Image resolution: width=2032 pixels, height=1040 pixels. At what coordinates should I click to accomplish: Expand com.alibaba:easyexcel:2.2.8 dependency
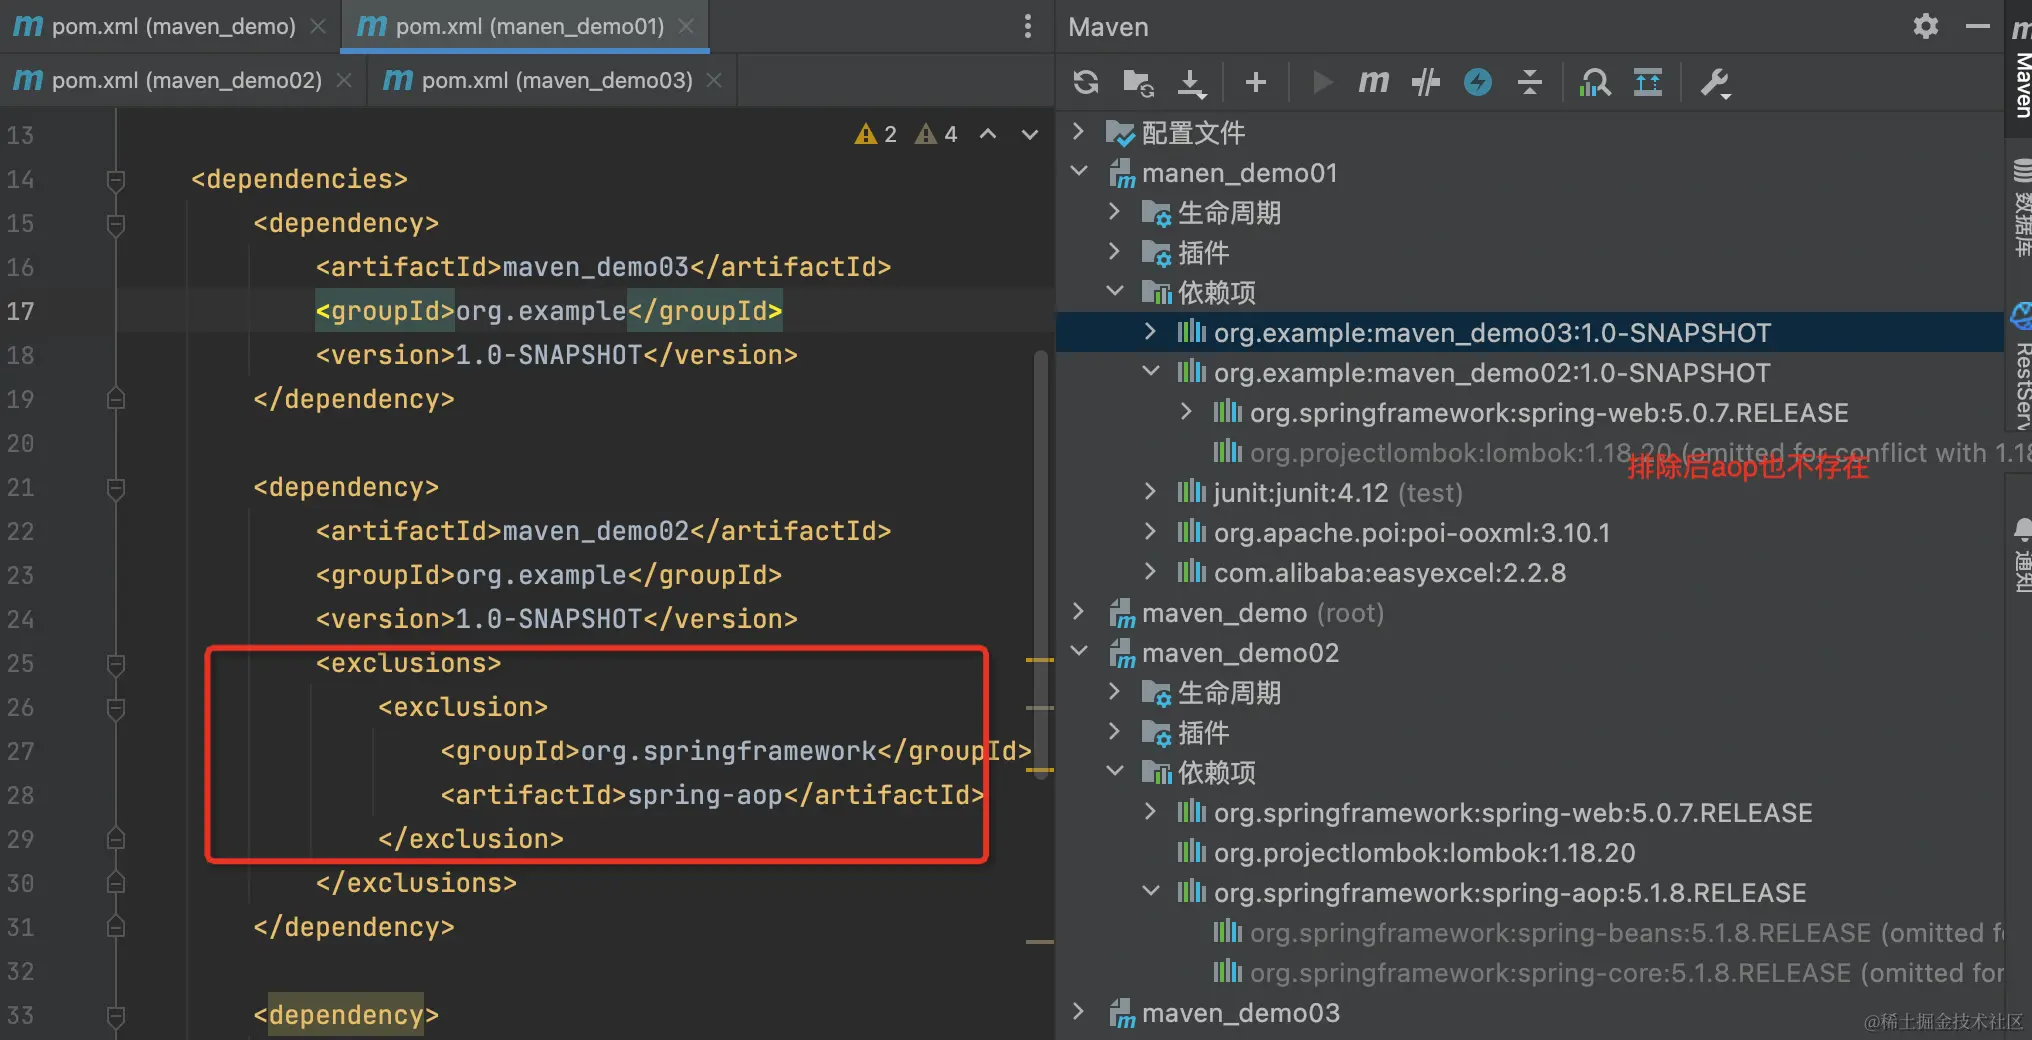tap(1150, 572)
